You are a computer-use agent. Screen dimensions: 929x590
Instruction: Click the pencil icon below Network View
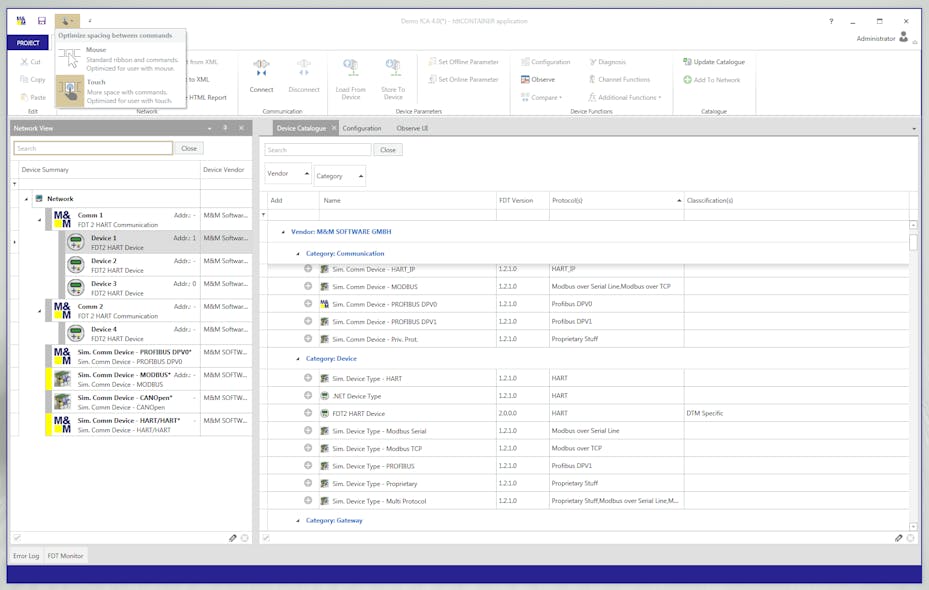[x=232, y=538]
